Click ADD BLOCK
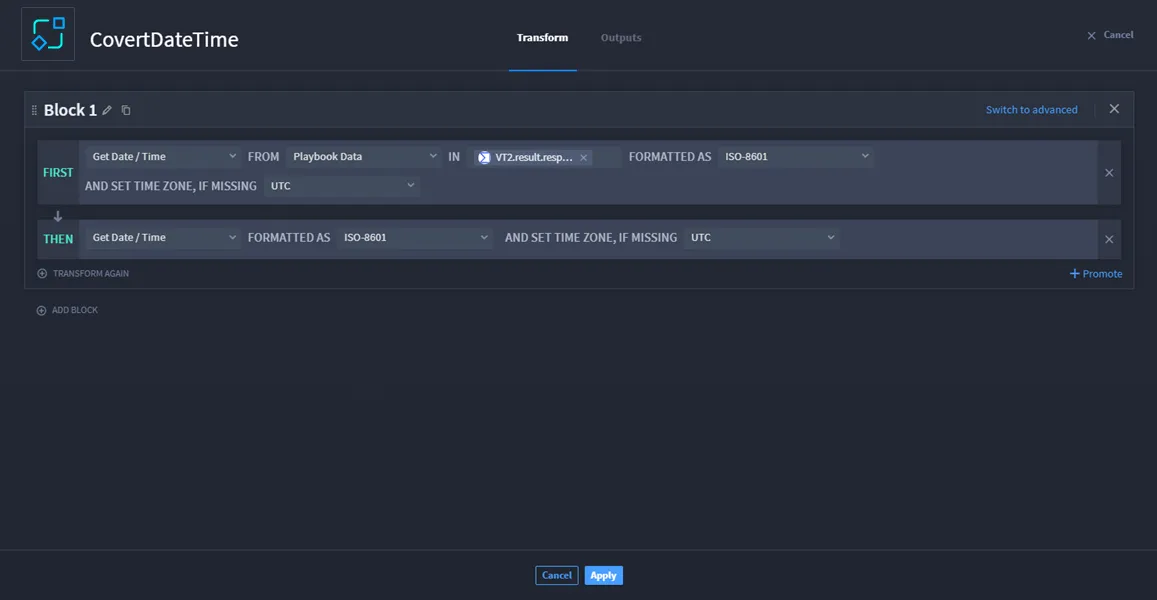The width and height of the screenshot is (1157, 600). pyautogui.click(x=75, y=310)
